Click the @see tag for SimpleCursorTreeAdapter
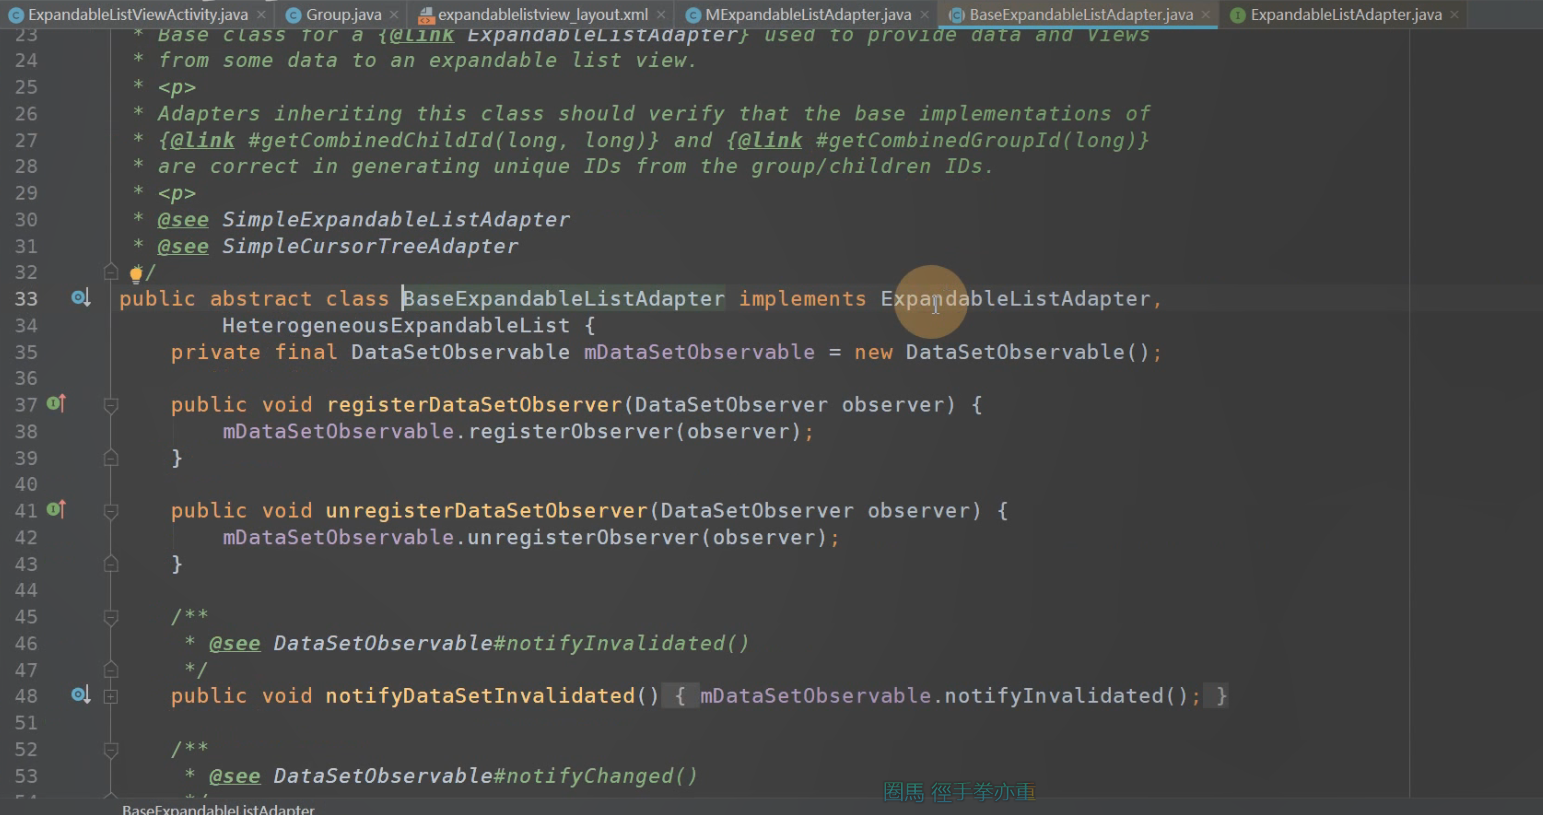The image size is (1543, 815). (183, 246)
